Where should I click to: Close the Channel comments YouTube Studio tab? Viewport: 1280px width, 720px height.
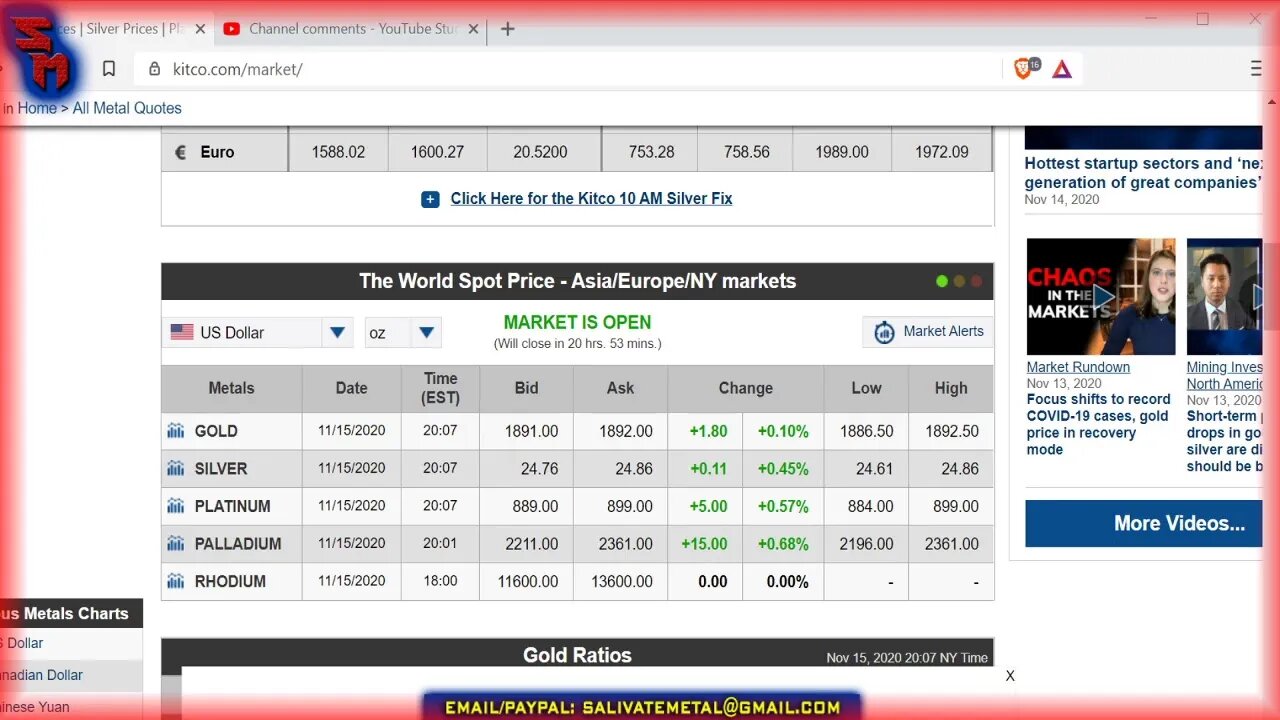(x=474, y=29)
